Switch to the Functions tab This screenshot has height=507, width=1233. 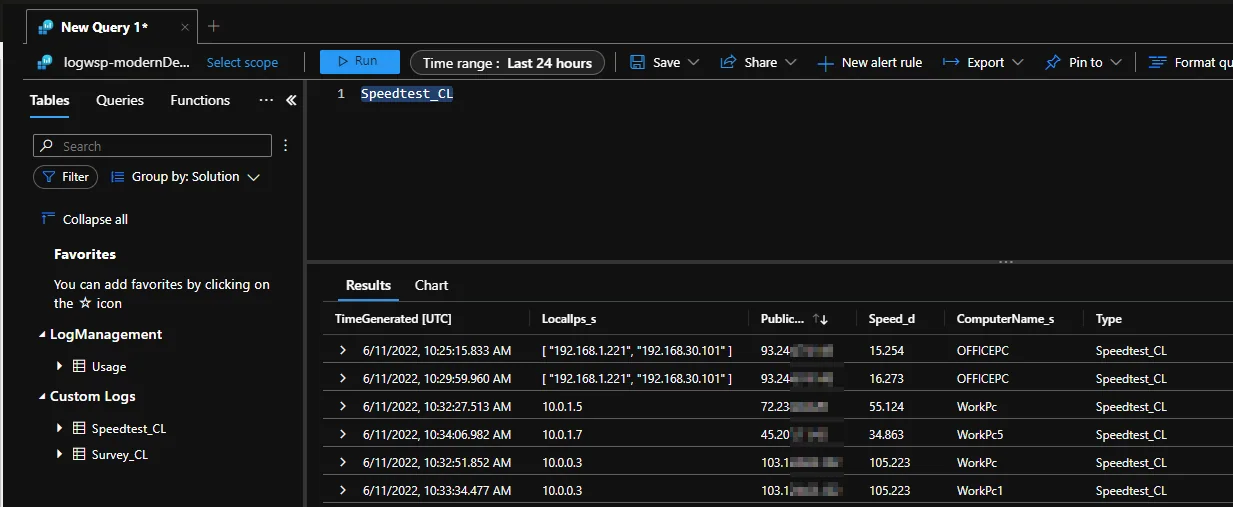(x=200, y=100)
